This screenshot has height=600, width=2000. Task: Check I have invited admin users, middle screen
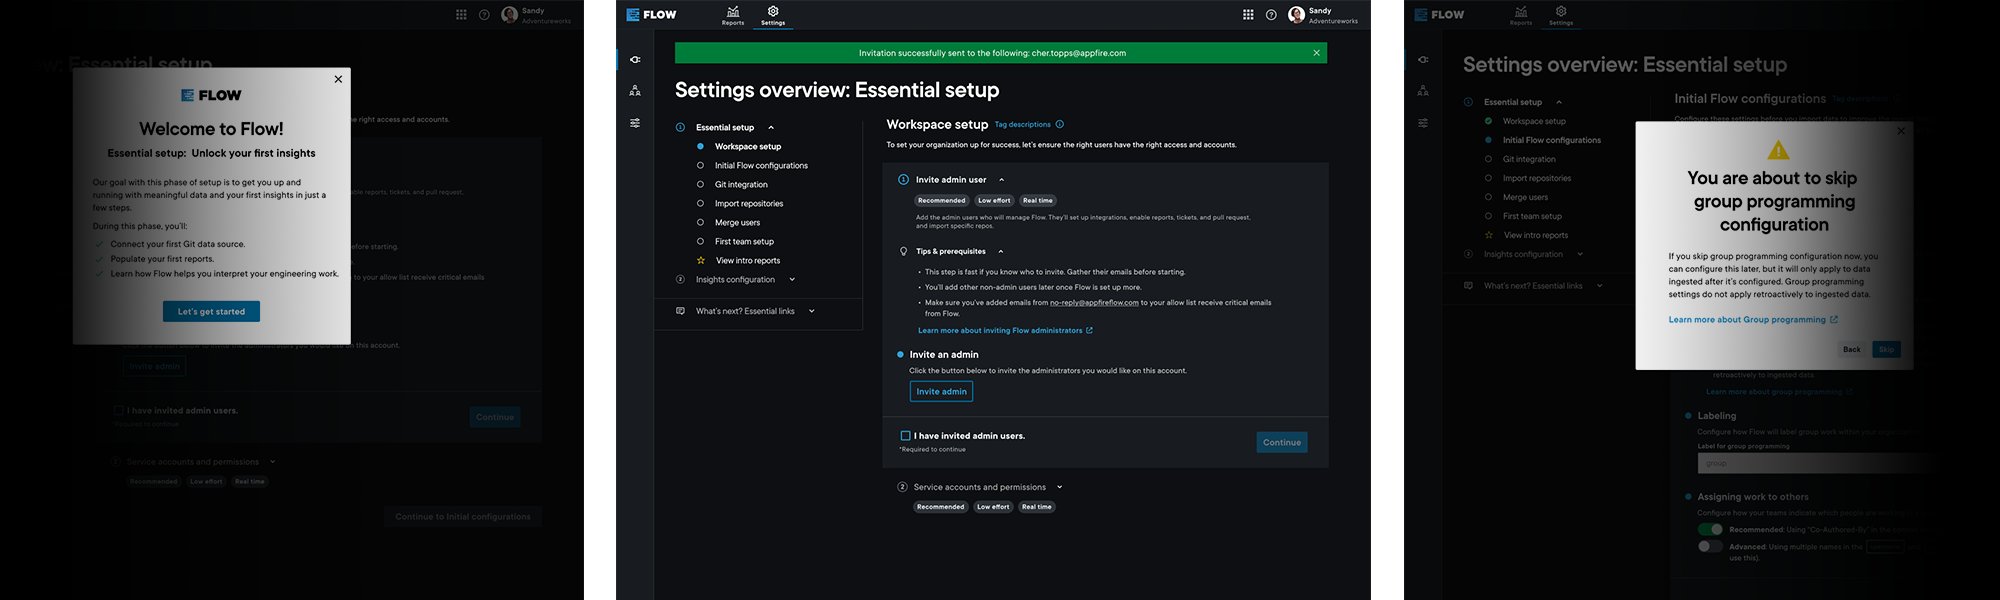click(x=905, y=436)
